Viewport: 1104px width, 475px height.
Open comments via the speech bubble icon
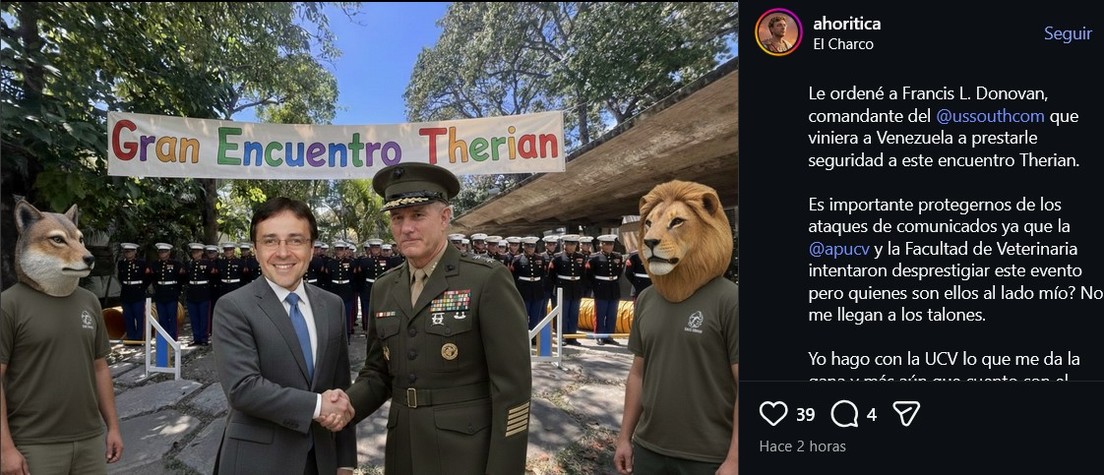coord(843,414)
